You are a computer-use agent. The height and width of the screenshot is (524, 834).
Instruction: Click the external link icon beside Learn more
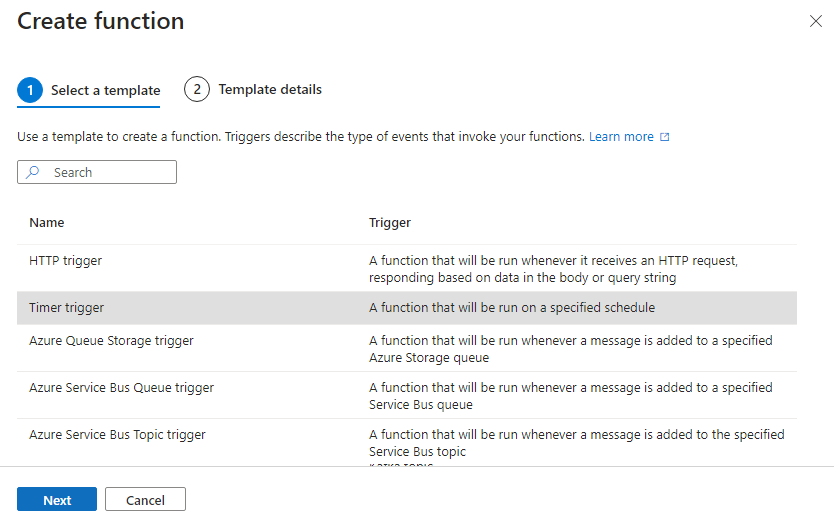[665, 137]
